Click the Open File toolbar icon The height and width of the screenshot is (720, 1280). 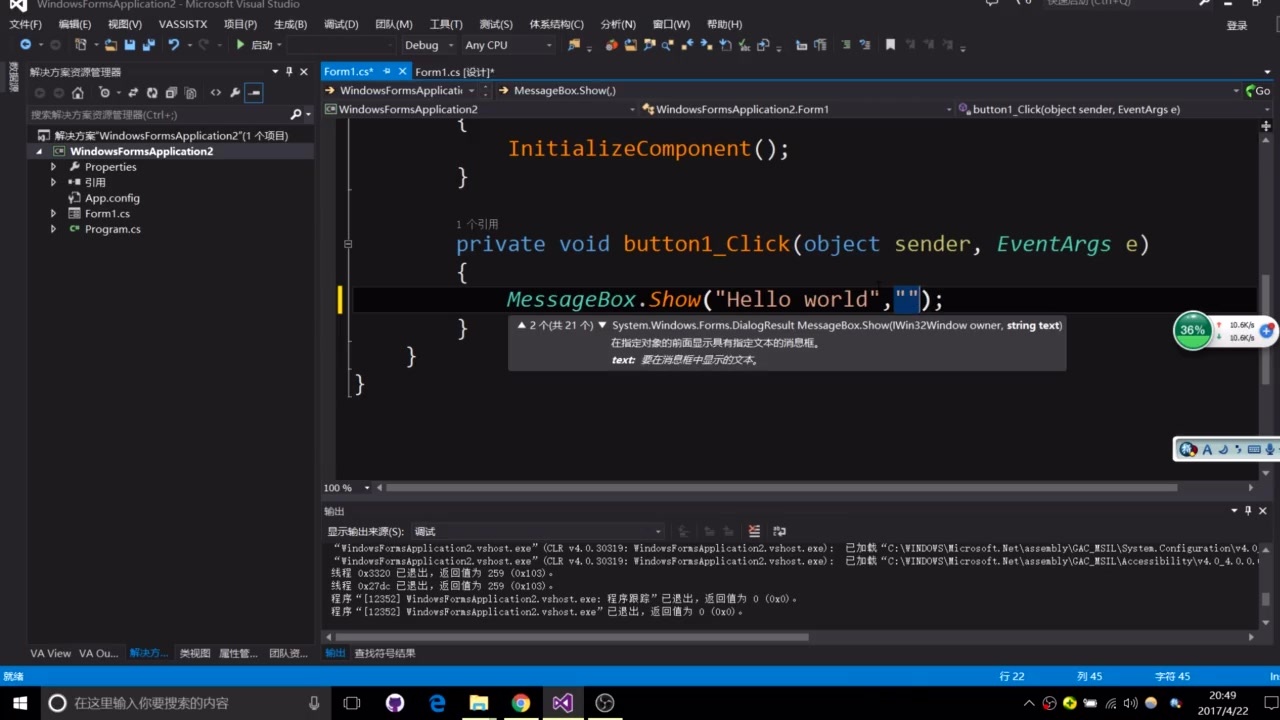pyautogui.click(x=111, y=45)
